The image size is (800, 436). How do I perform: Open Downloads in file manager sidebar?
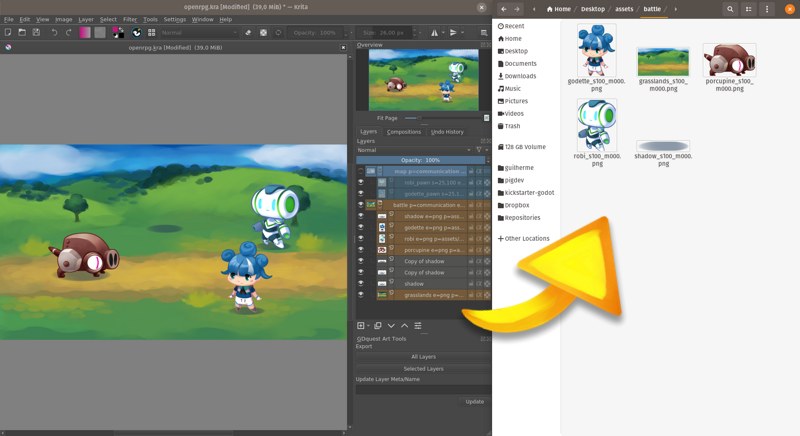click(x=517, y=76)
